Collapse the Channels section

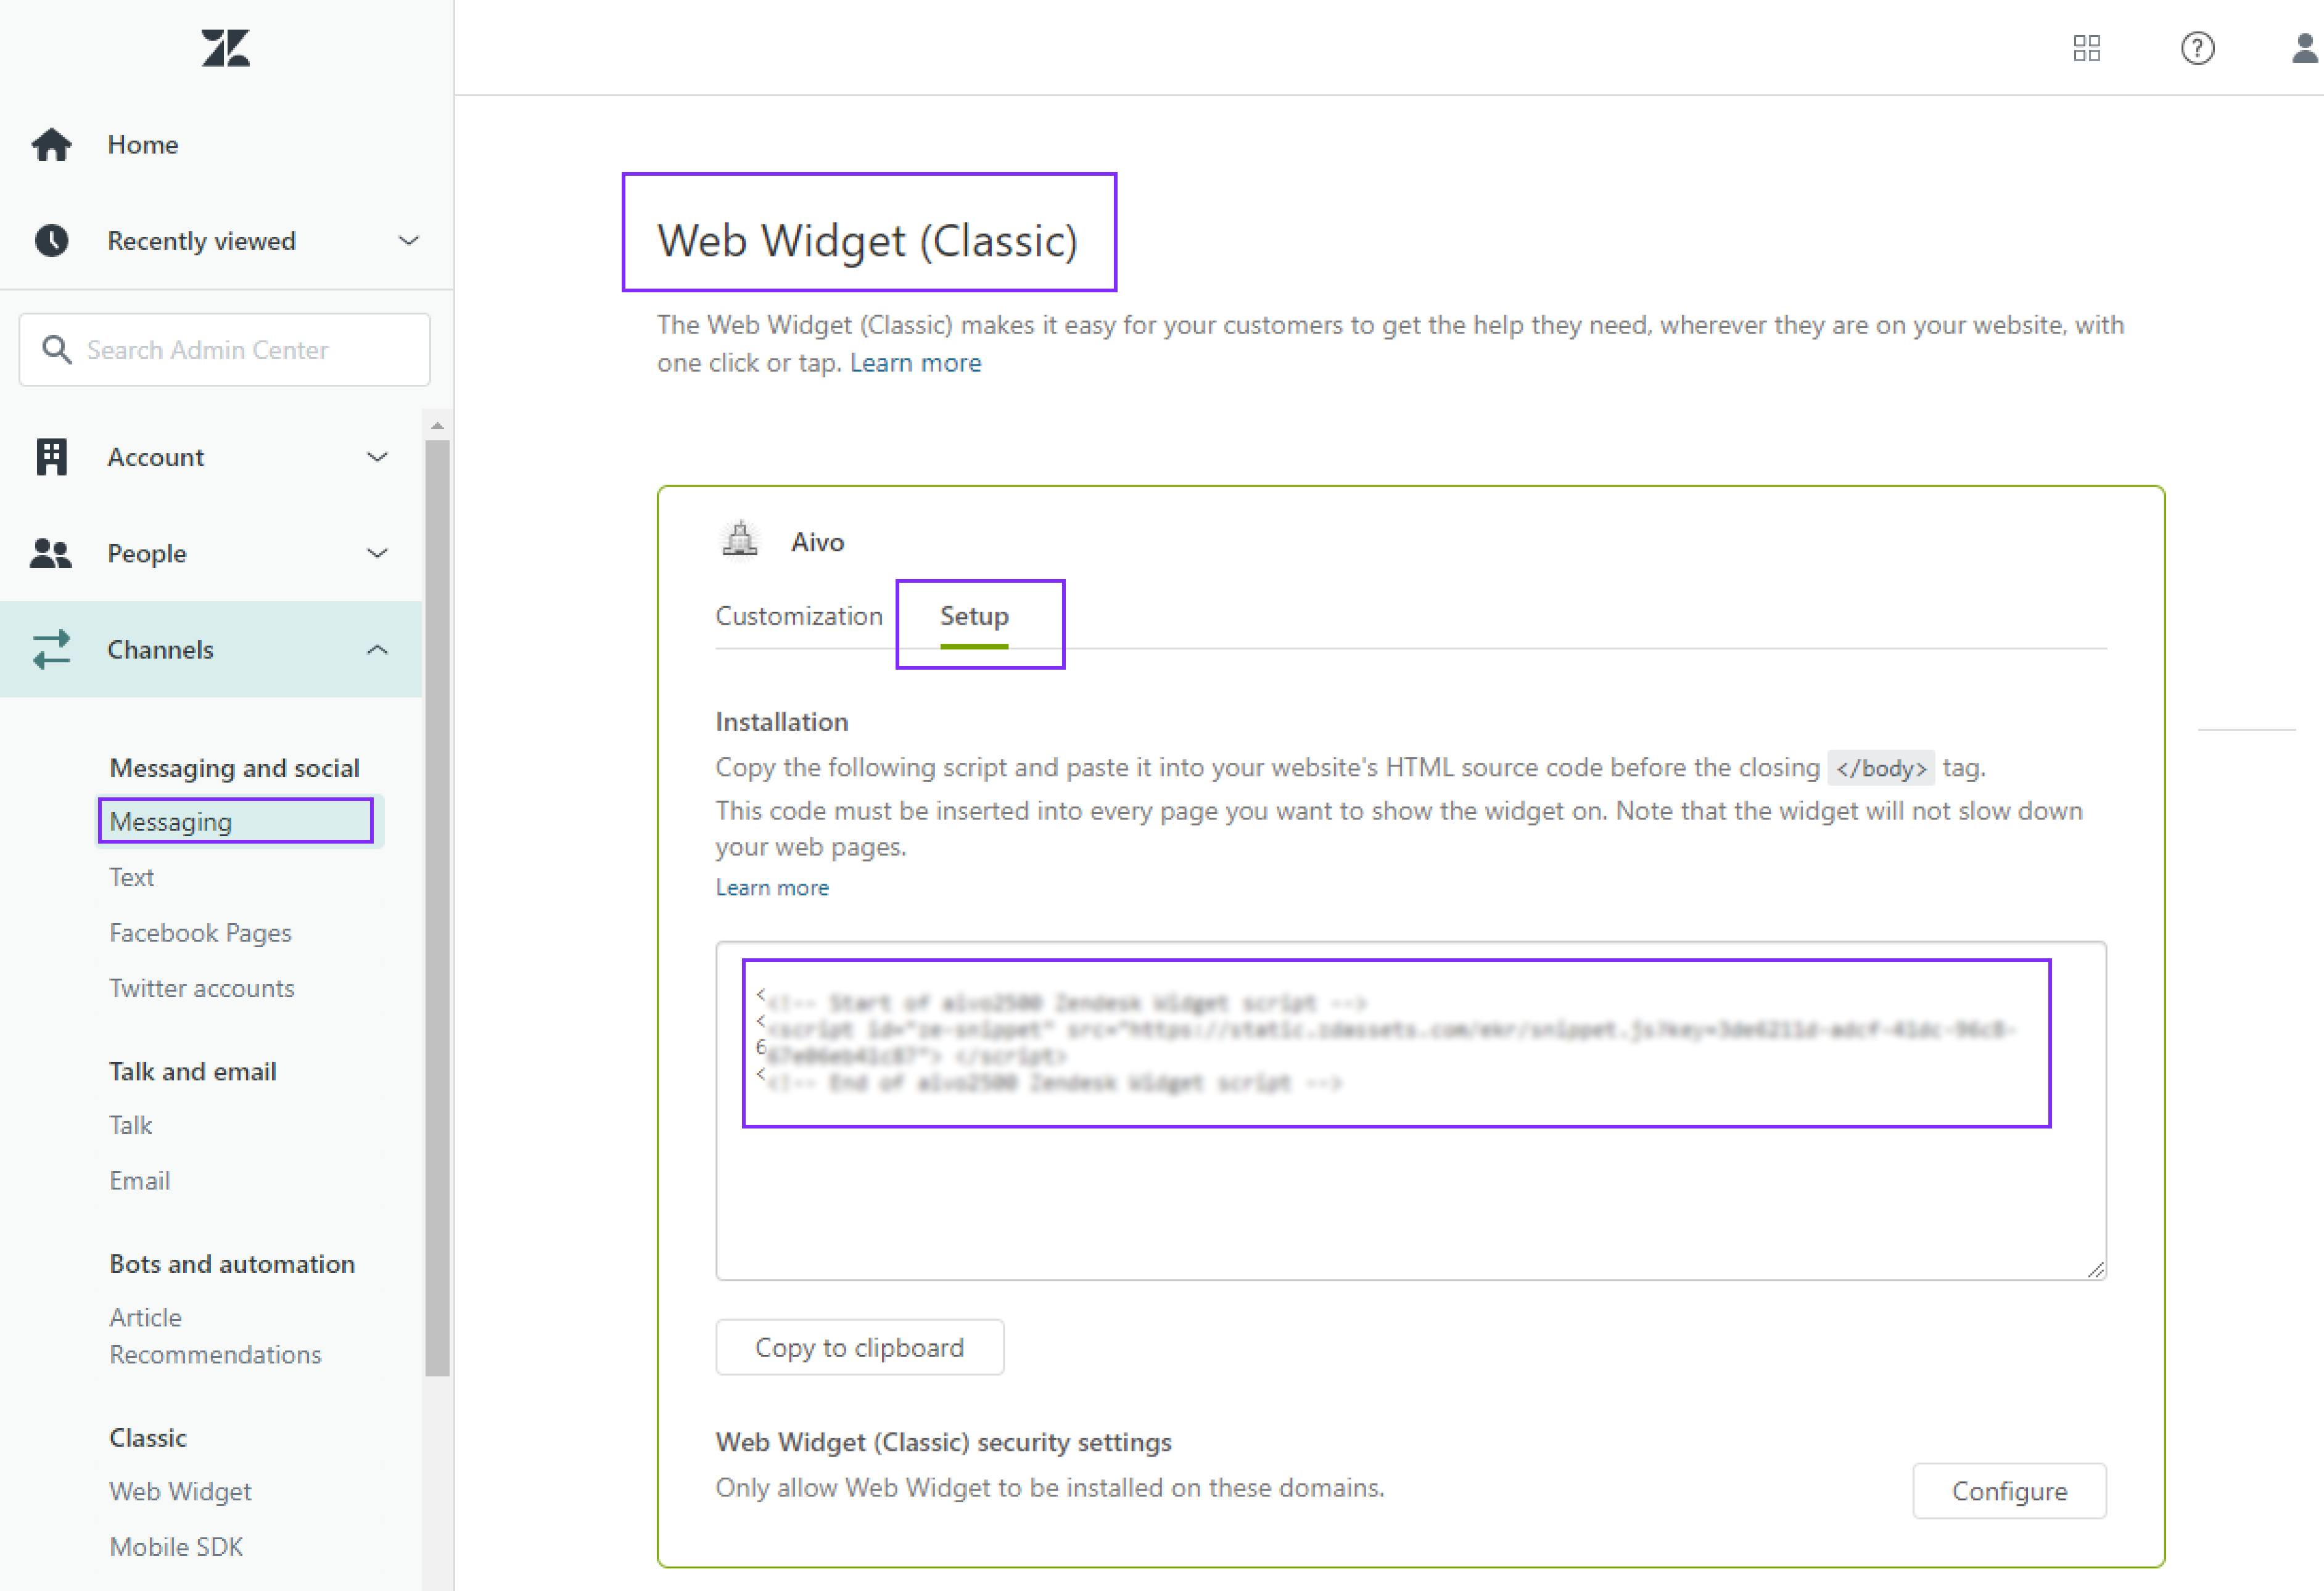377,649
